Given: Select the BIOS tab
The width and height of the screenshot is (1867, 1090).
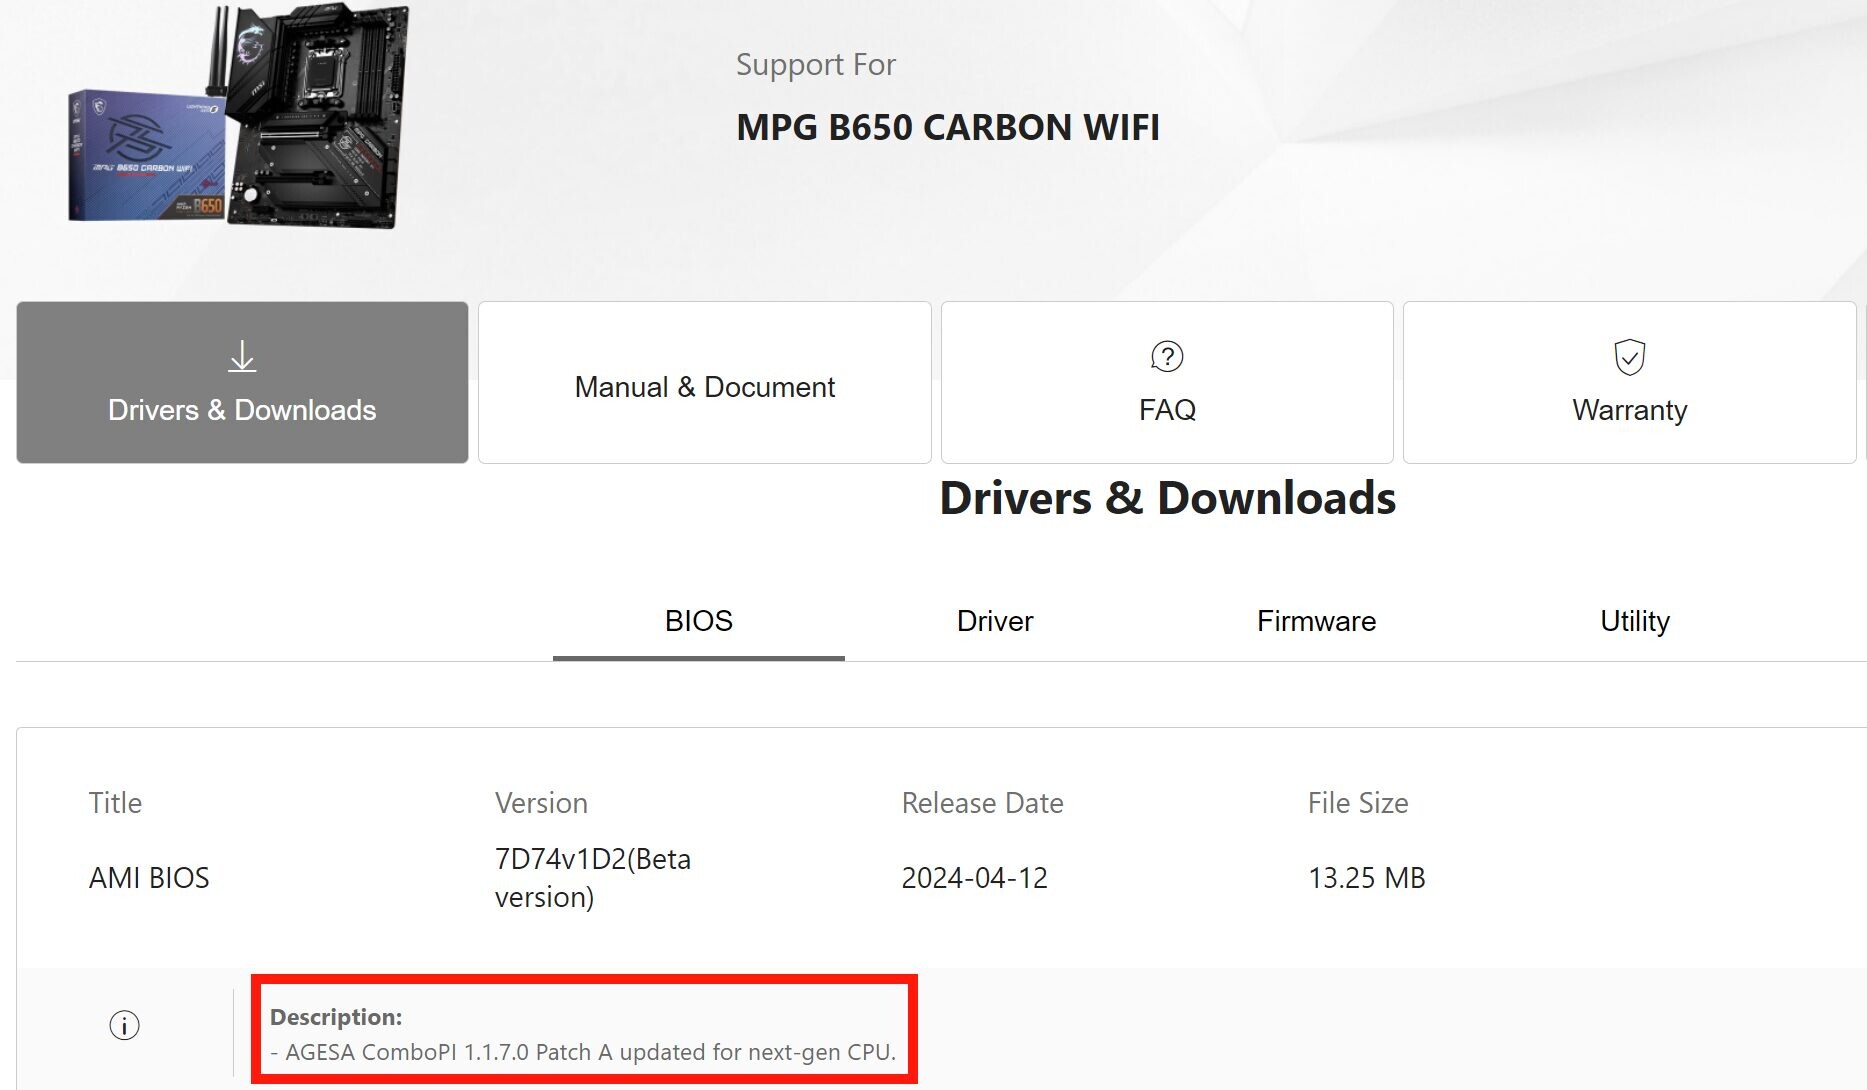Looking at the screenshot, I should point(699,621).
